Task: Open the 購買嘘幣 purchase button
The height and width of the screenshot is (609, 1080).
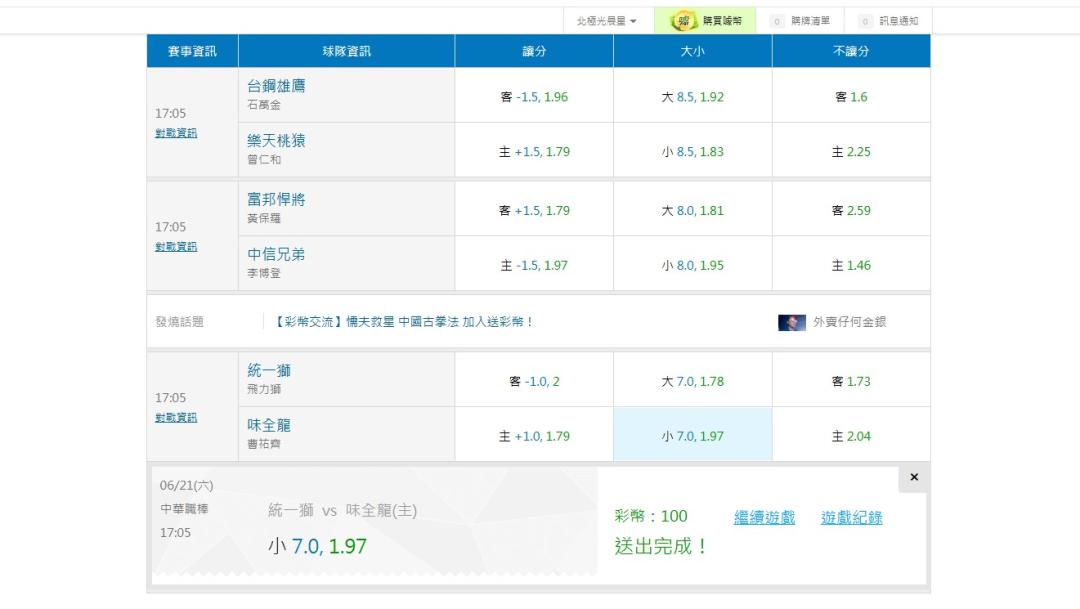Action: pyautogui.click(x=705, y=21)
